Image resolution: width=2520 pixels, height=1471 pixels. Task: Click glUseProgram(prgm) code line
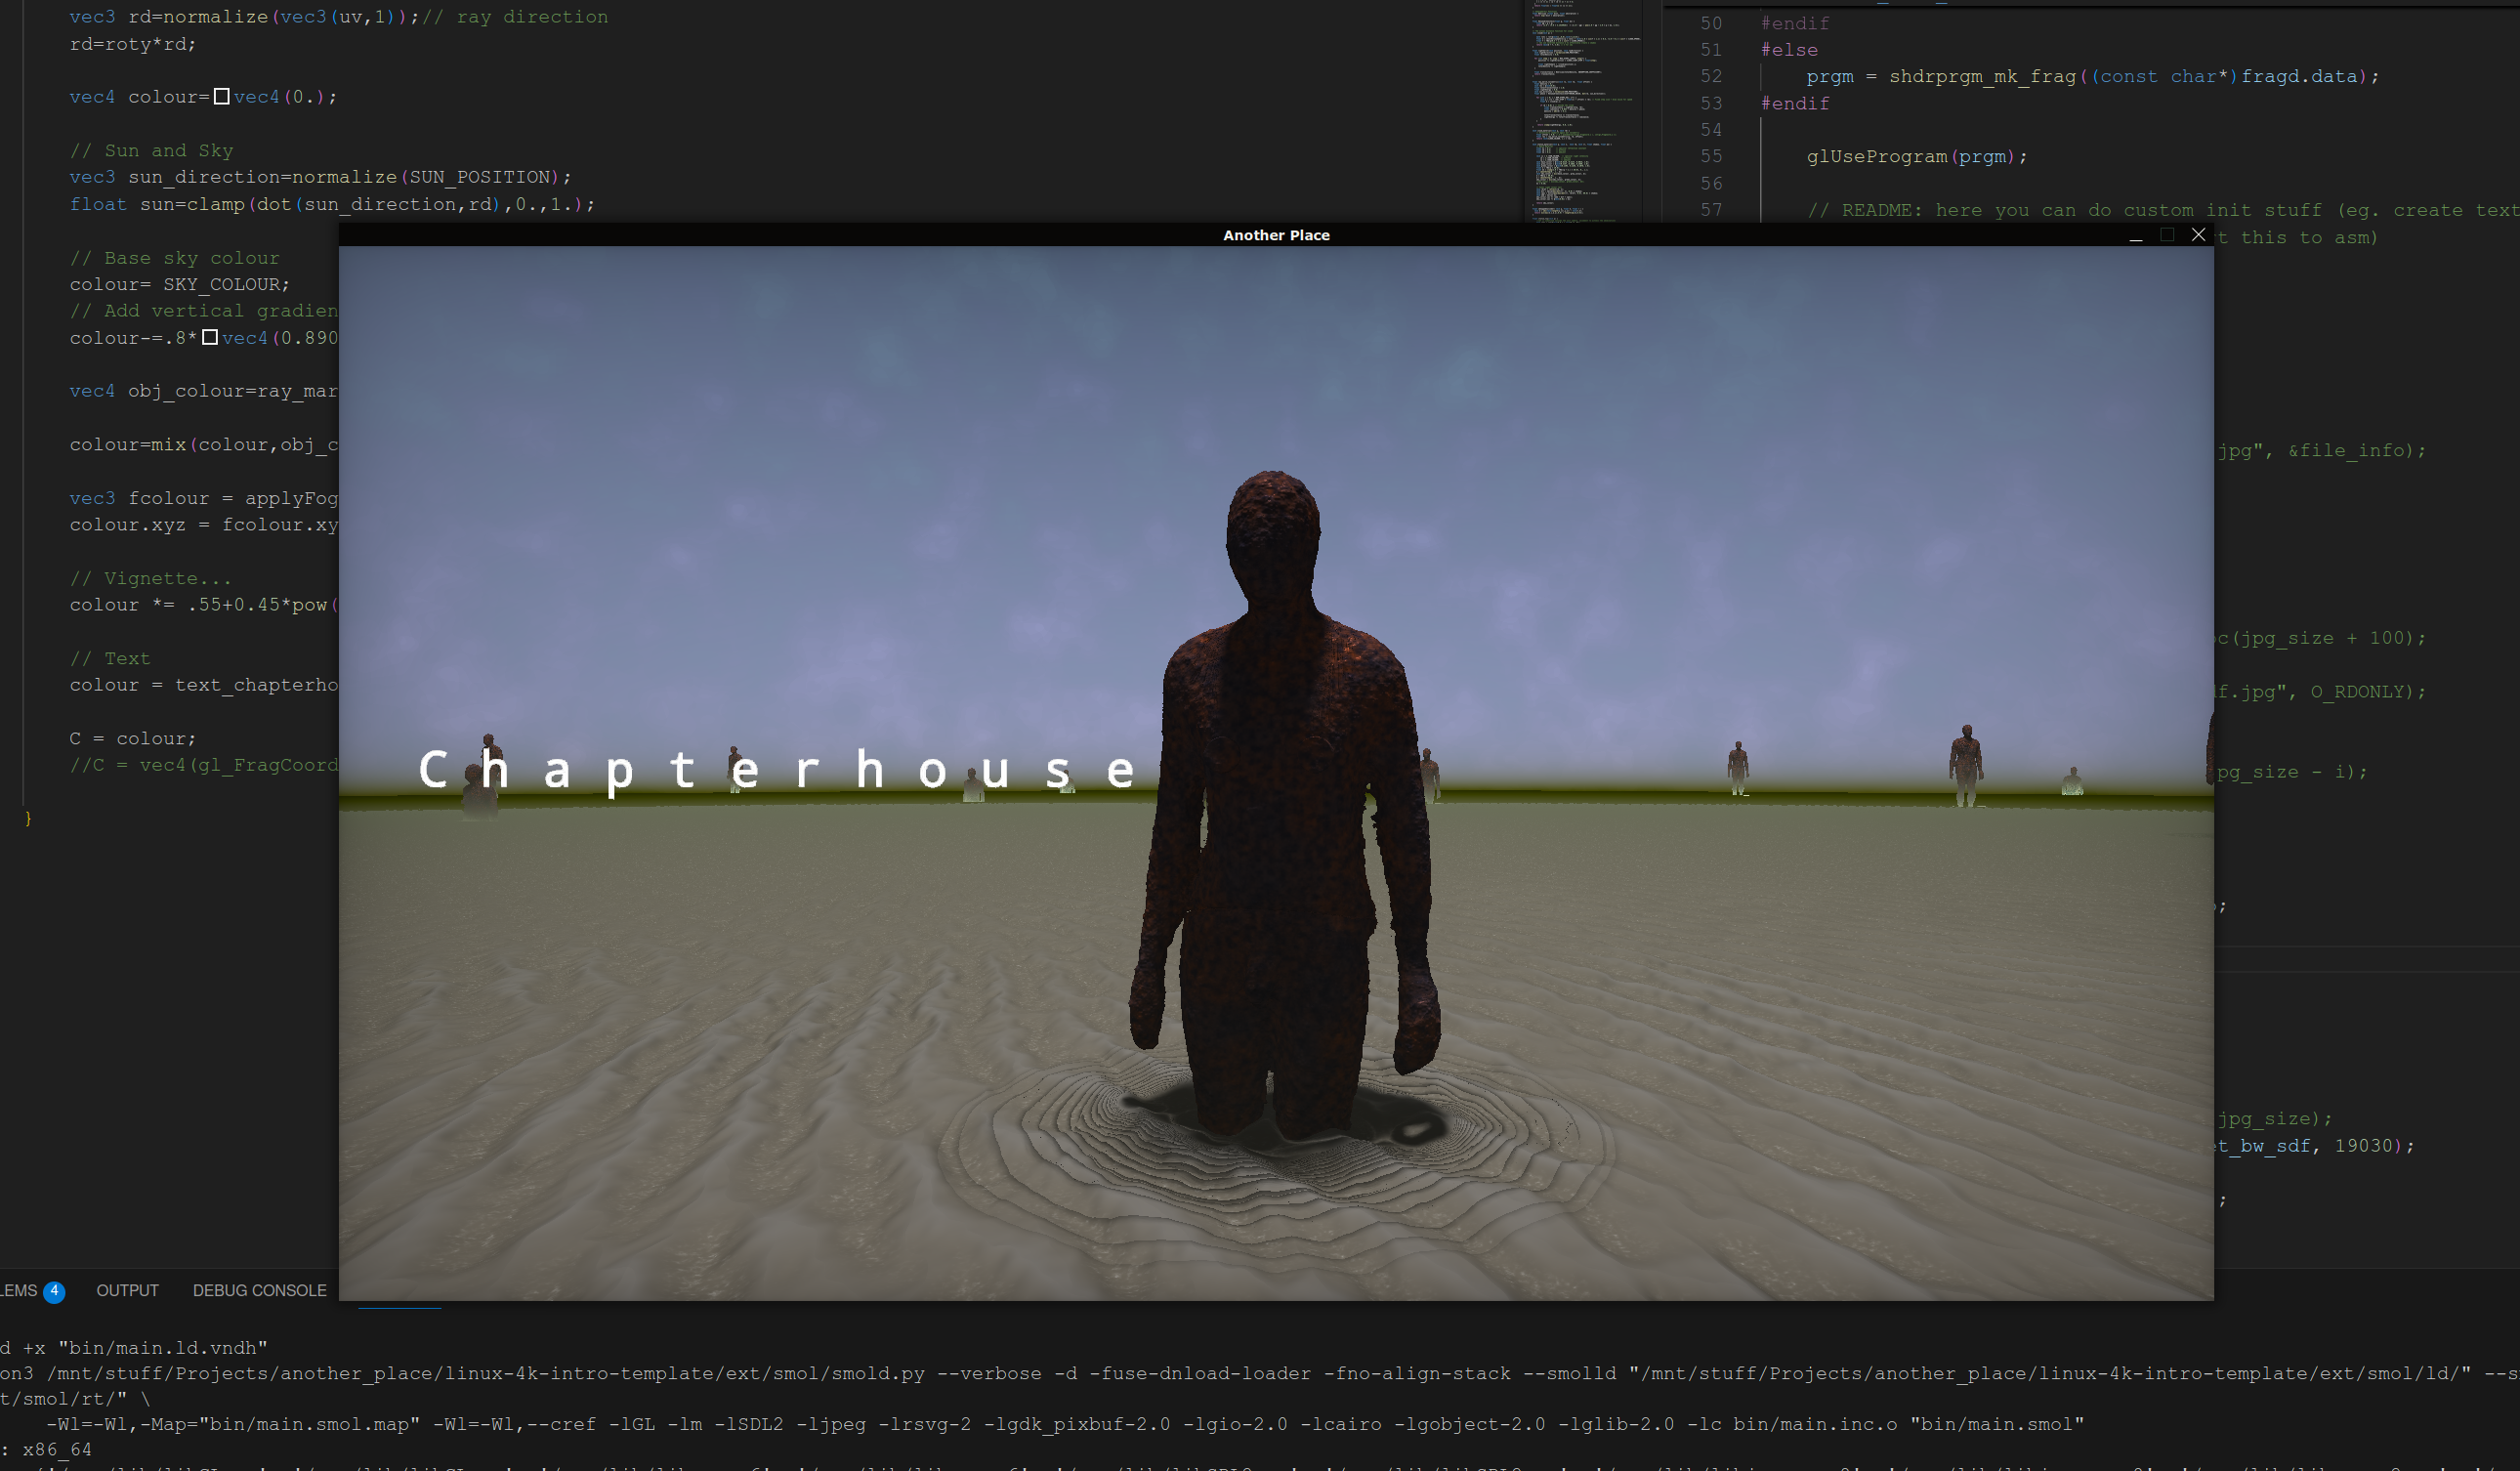(x=1917, y=156)
